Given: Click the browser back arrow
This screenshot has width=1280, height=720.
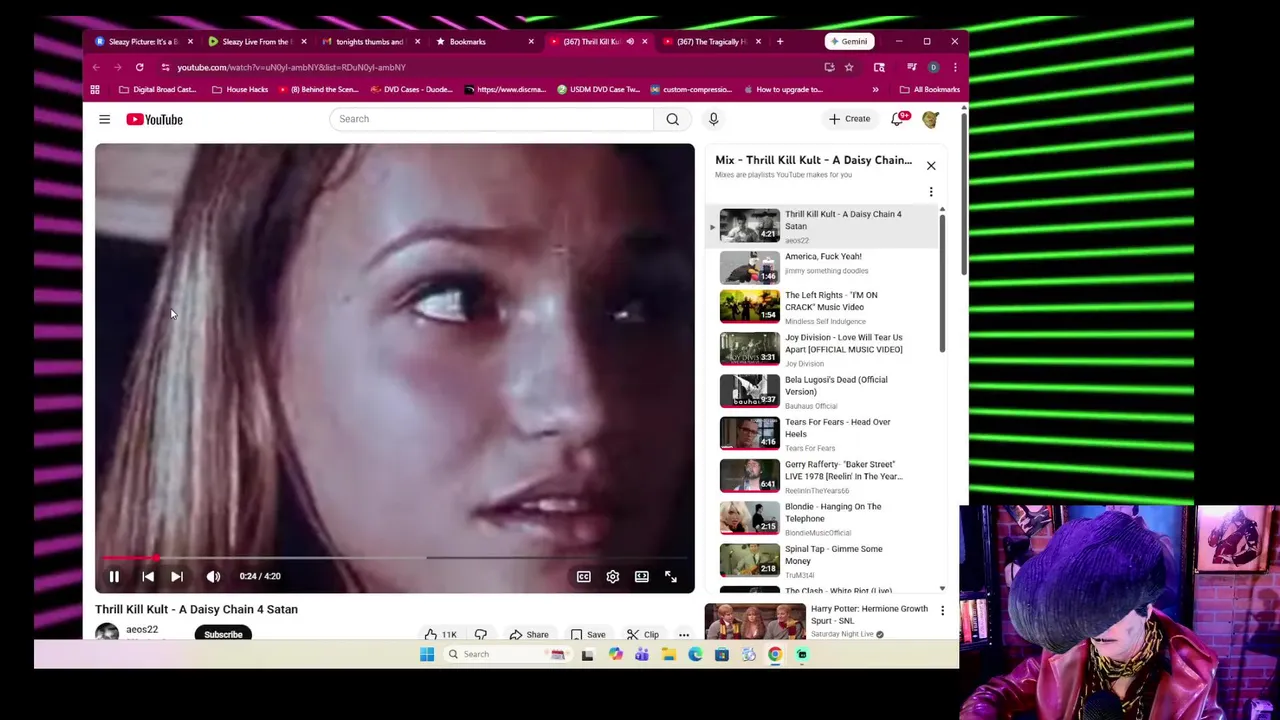Looking at the screenshot, I should [x=96, y=67].
